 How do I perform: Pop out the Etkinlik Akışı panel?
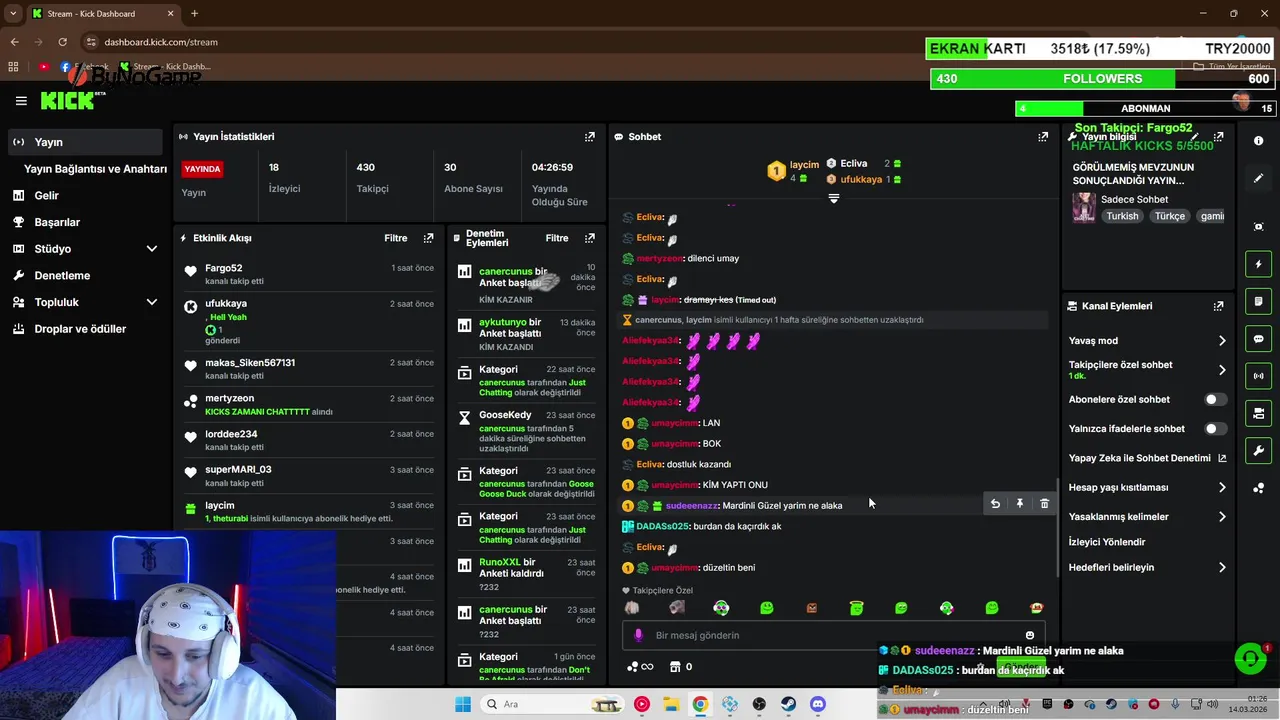[x=428, y=238]
